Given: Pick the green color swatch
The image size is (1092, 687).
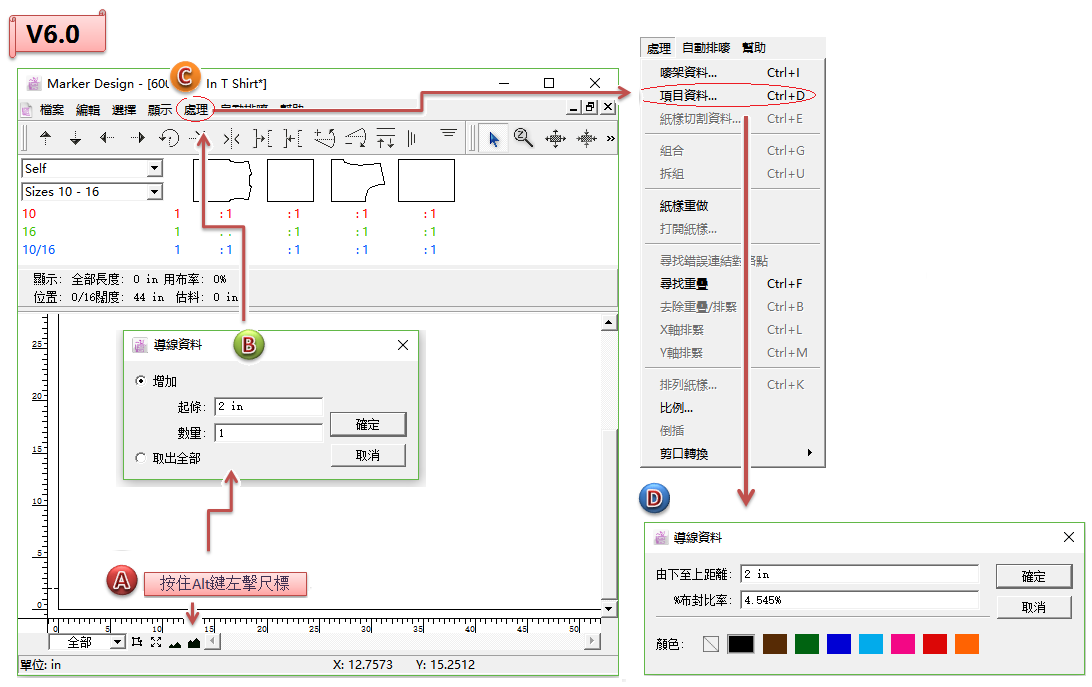Looking at the screenshot, I should (x=806, y=644).
